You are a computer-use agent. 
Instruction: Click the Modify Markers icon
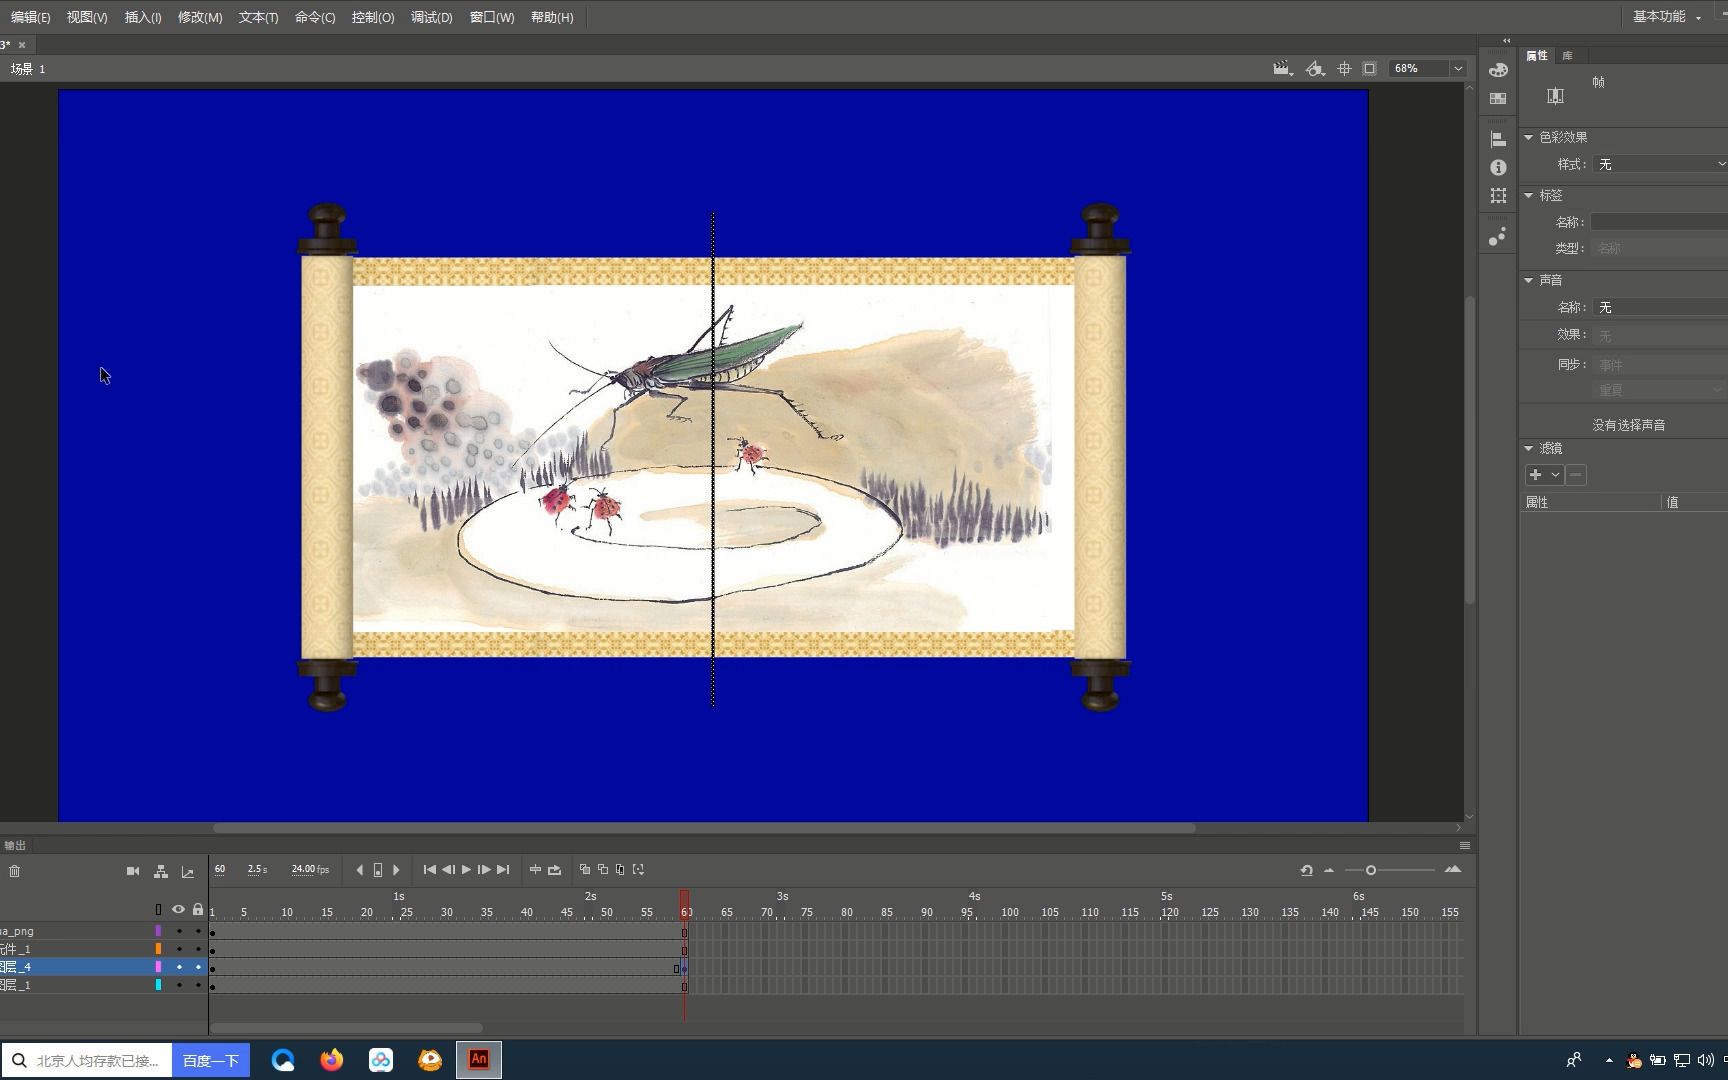click(638, 870)
